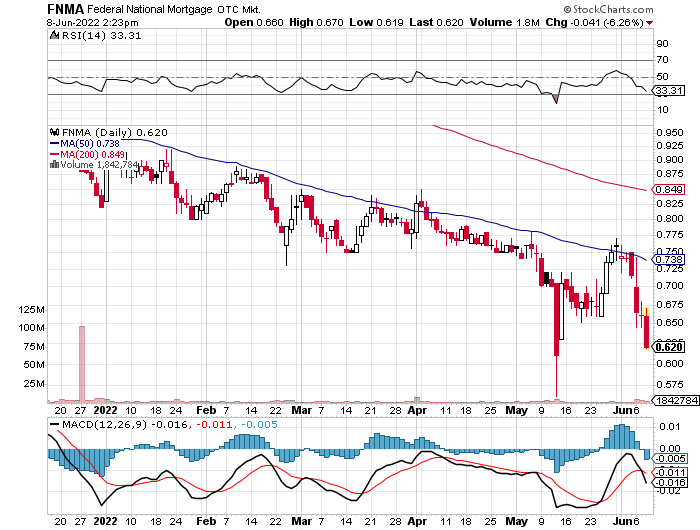Click the 25M volume scale label
Image resolution: width=700 pixels, height=530 pixels.
pyautogui.click(x=34, y=384)
